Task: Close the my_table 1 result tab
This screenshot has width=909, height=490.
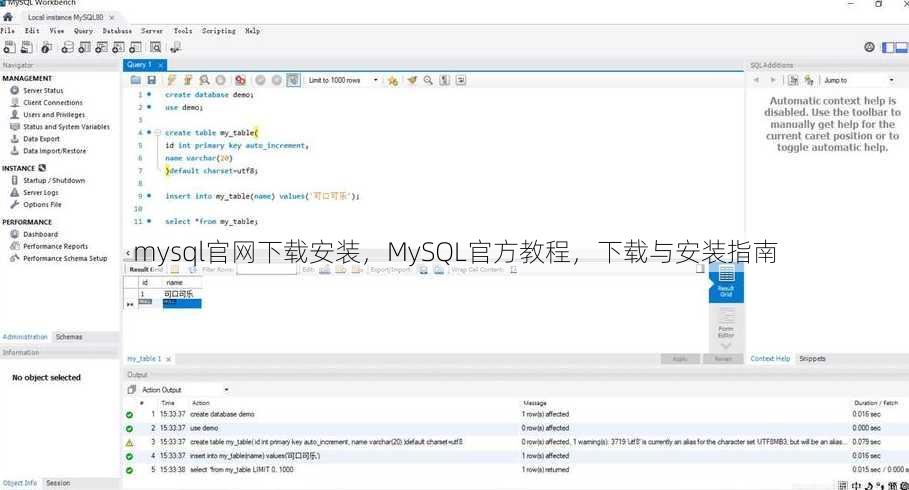Action: click(168, 359)
